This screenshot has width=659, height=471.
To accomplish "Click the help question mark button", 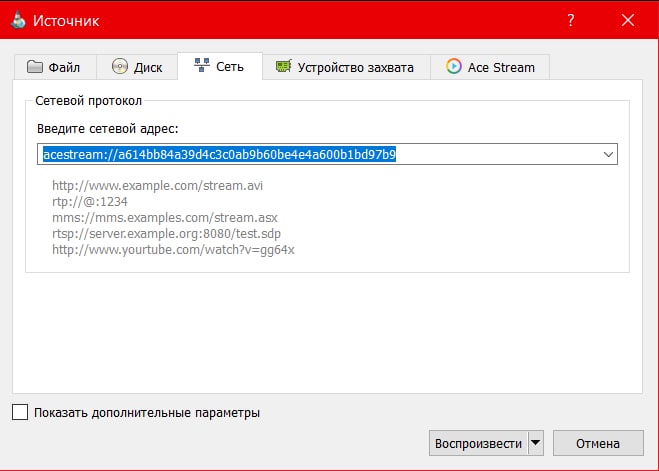I will click(570, 20).
